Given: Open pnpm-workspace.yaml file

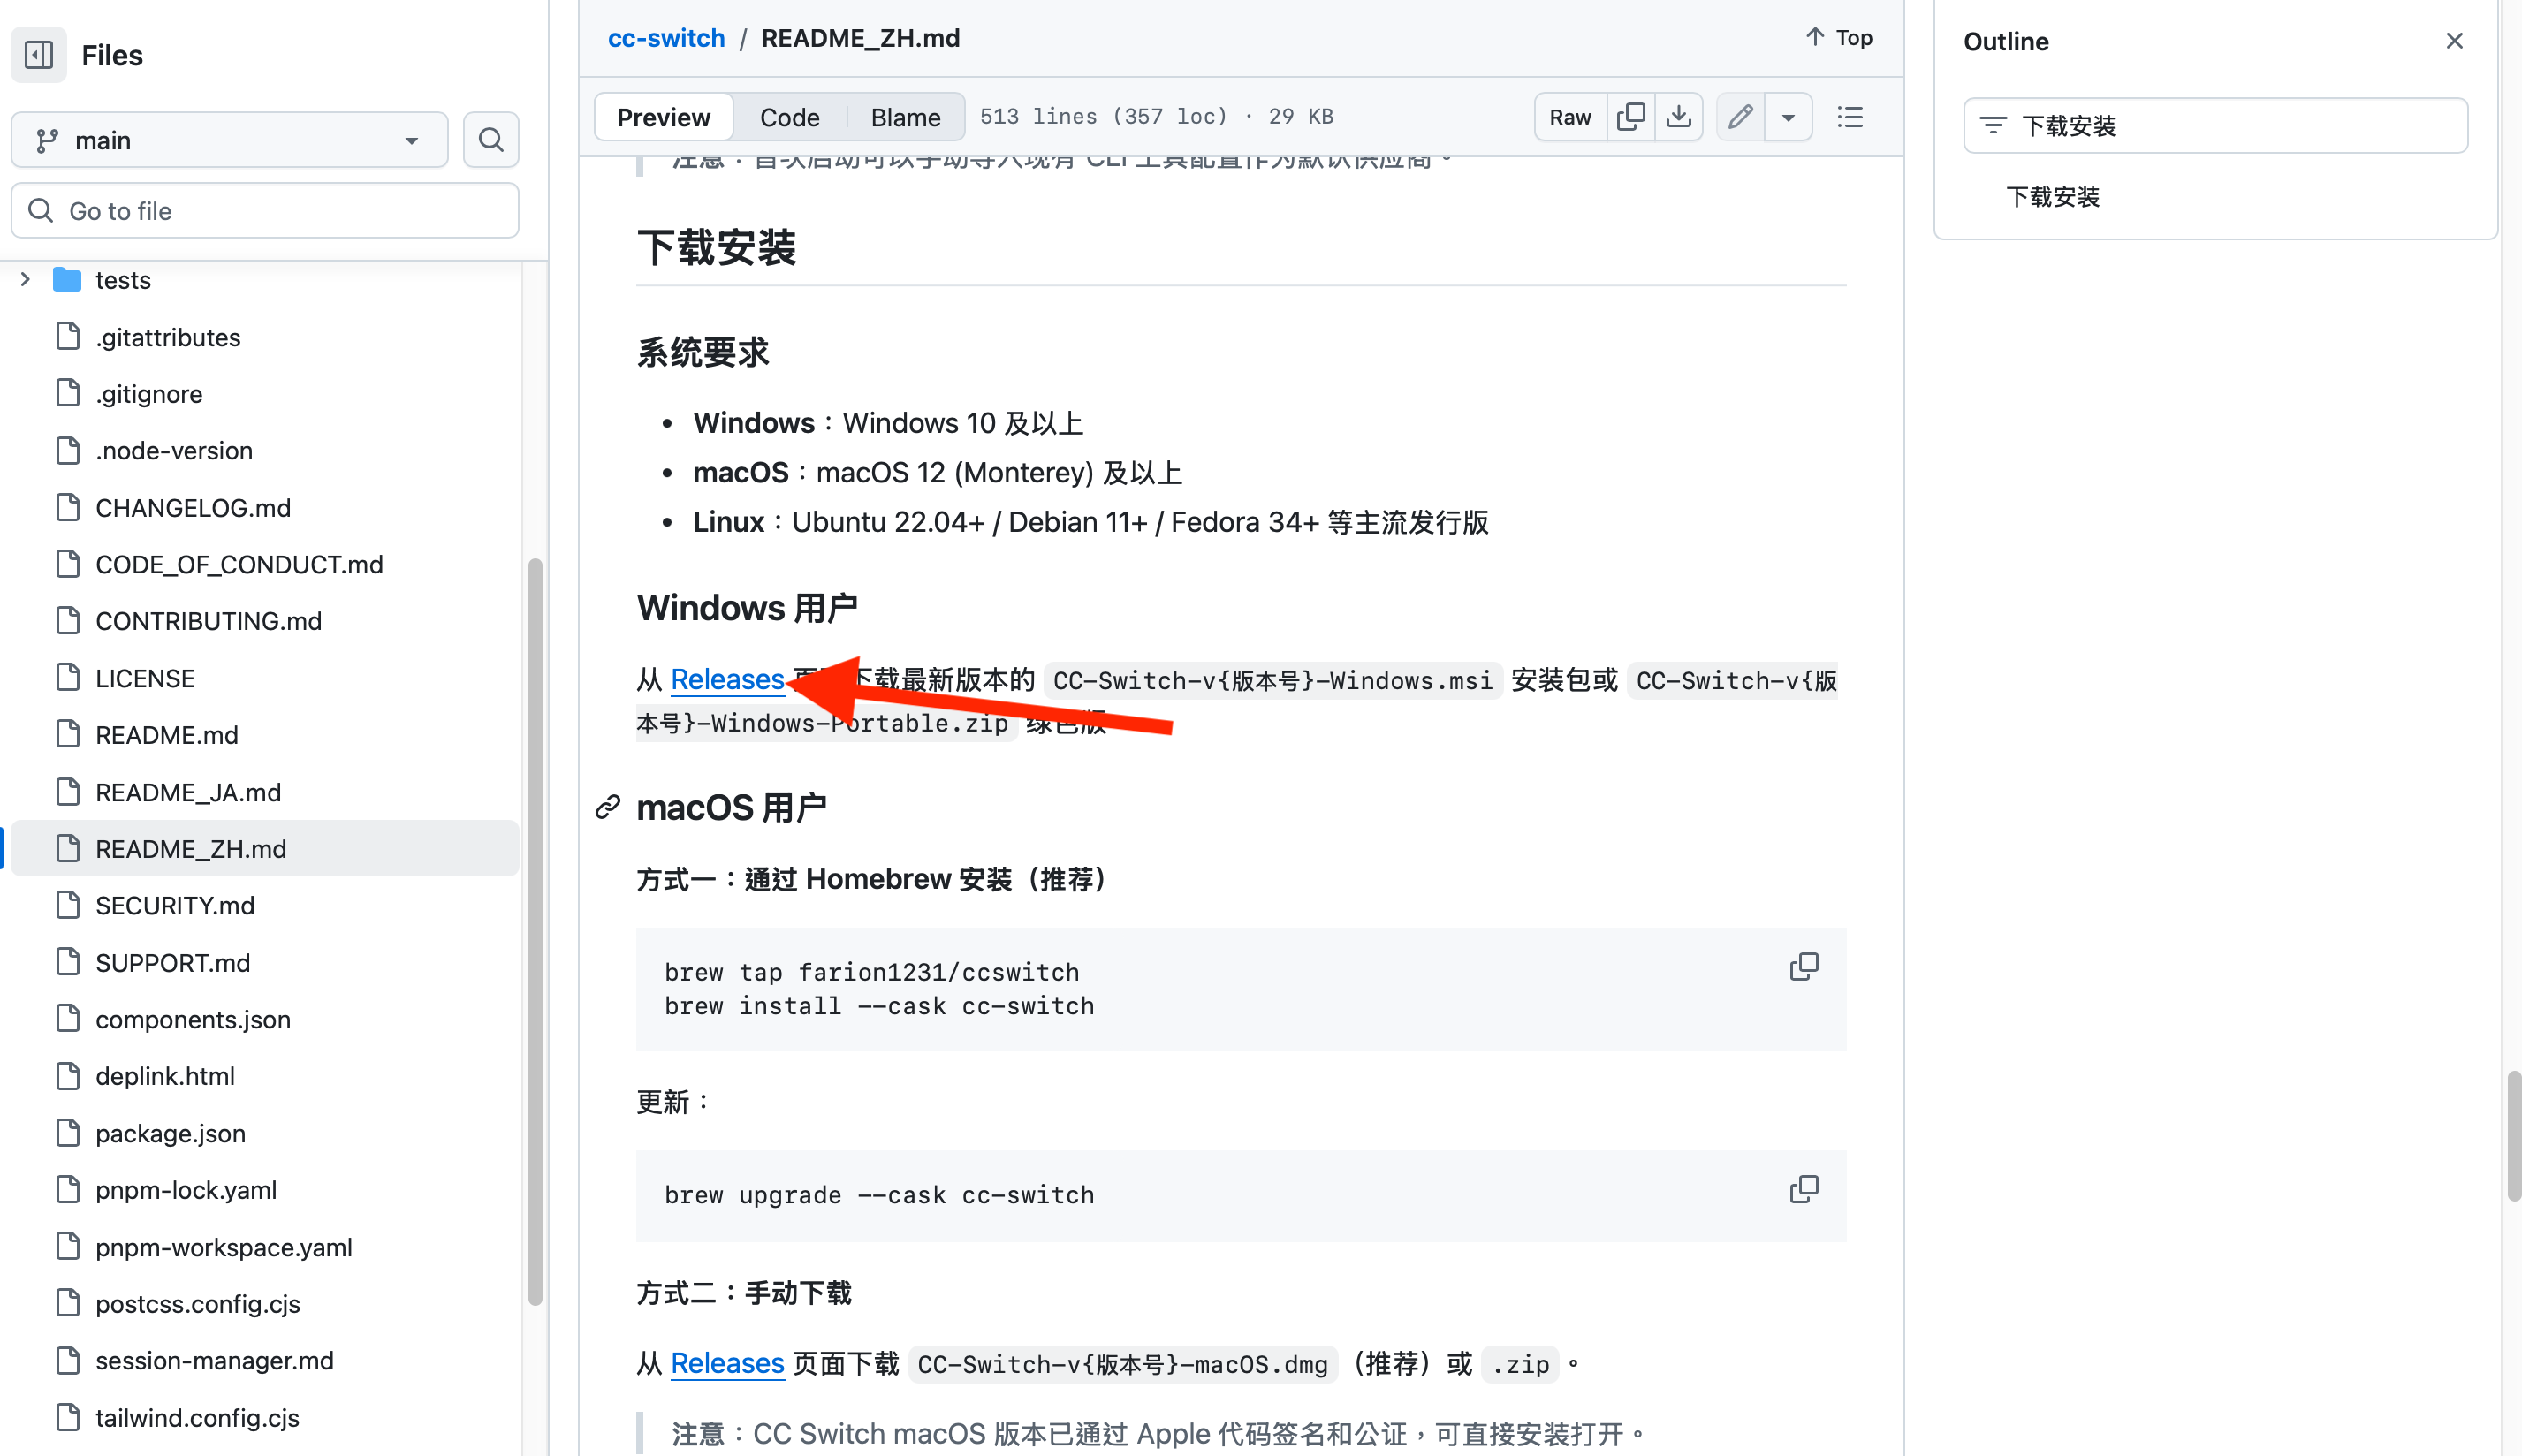Looking at the screenshot, I should 224,1248.
